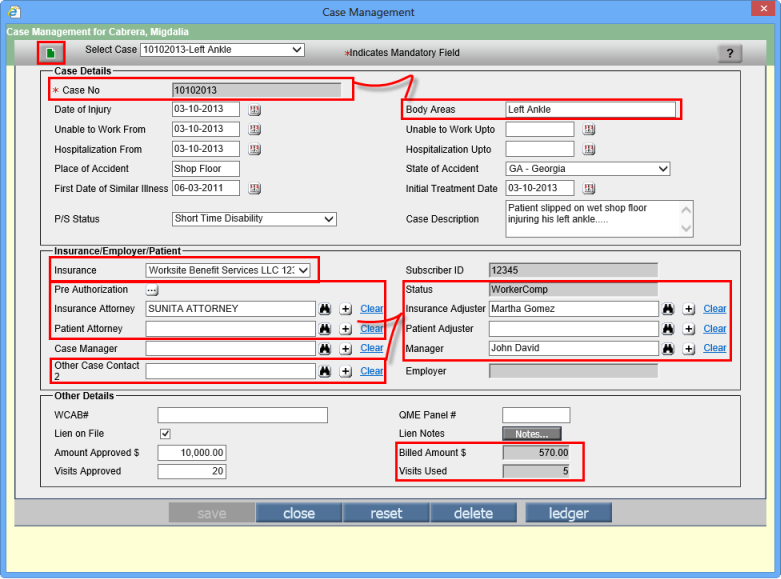Add new Manager with plus icon
The width and height of the screenshot is (781, 579).
point(689,348)
